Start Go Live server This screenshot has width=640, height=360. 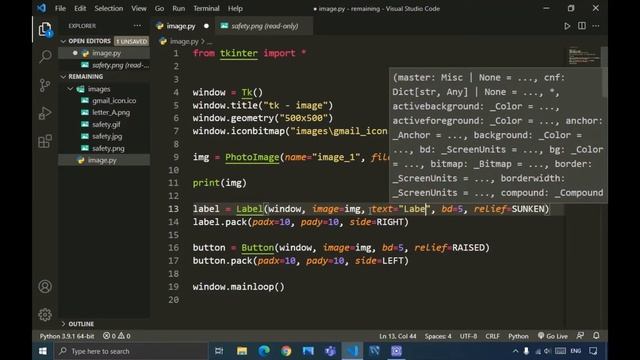point(553,336)
